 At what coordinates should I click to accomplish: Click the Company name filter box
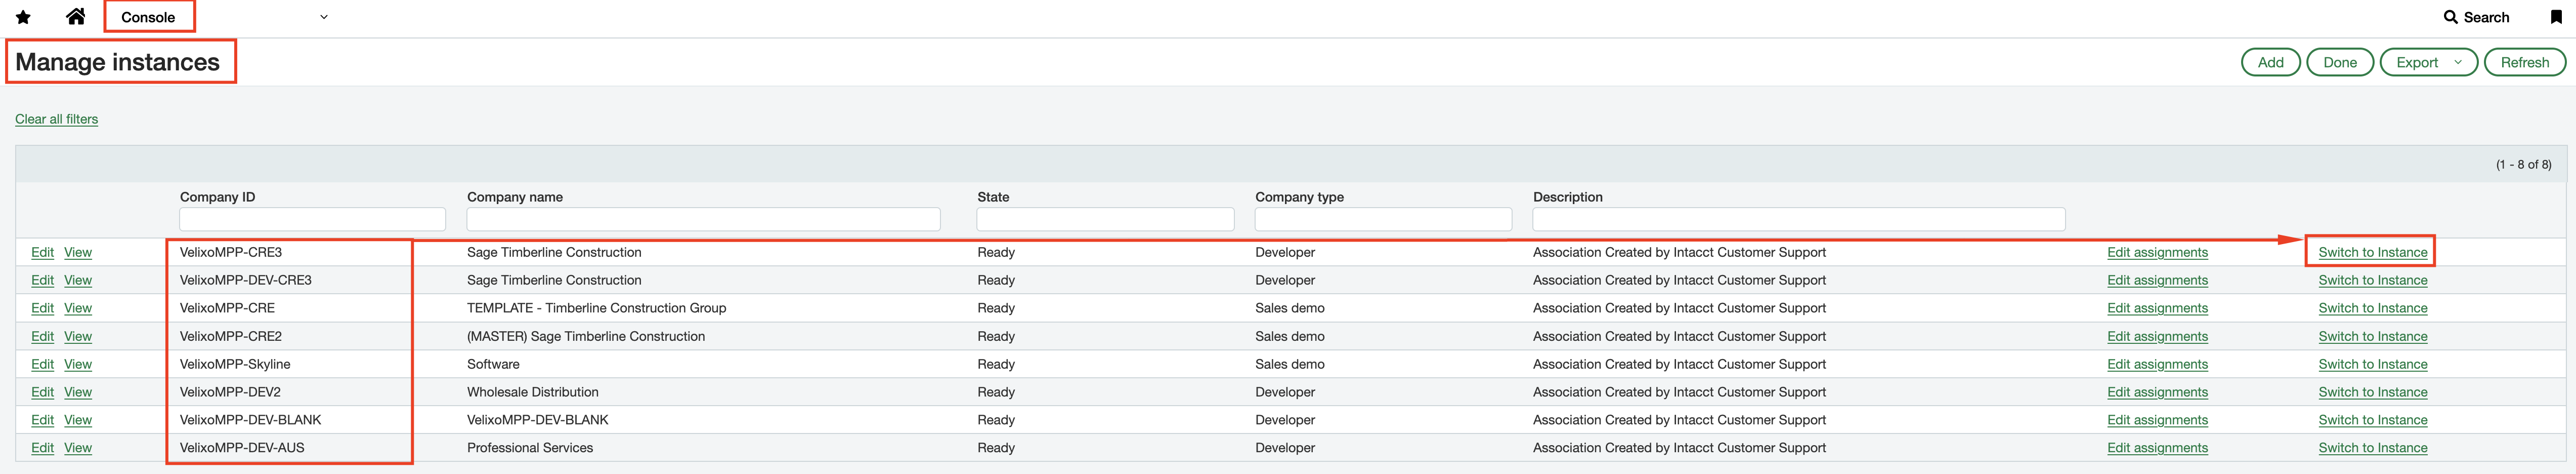702,219
